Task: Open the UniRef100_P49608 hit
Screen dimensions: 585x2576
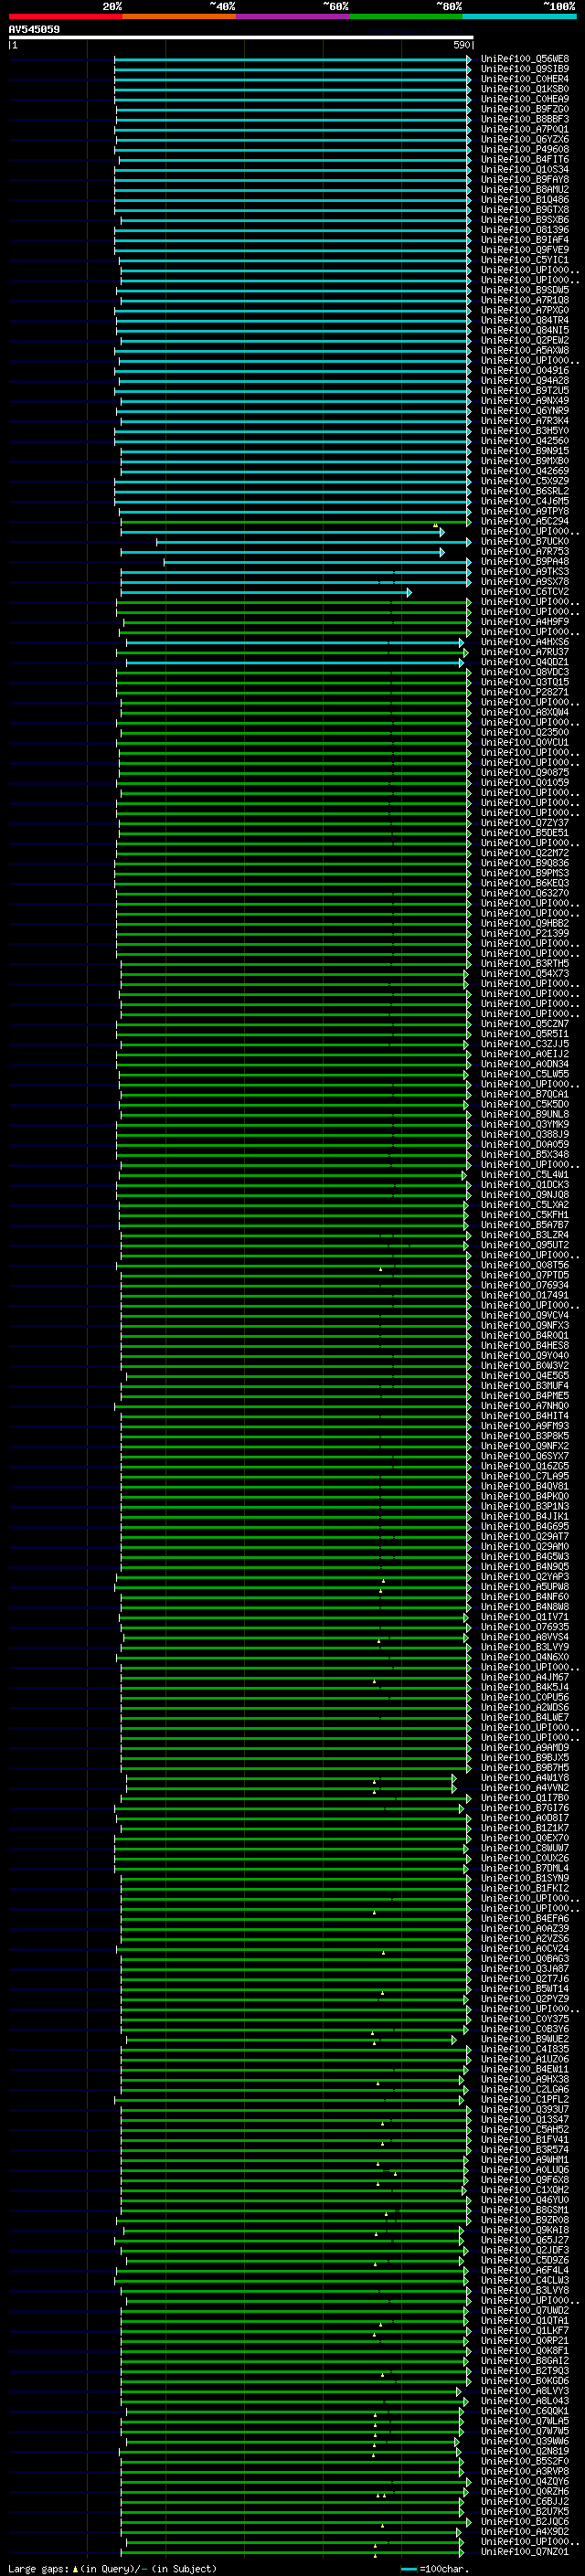Action: click(525, 150)
